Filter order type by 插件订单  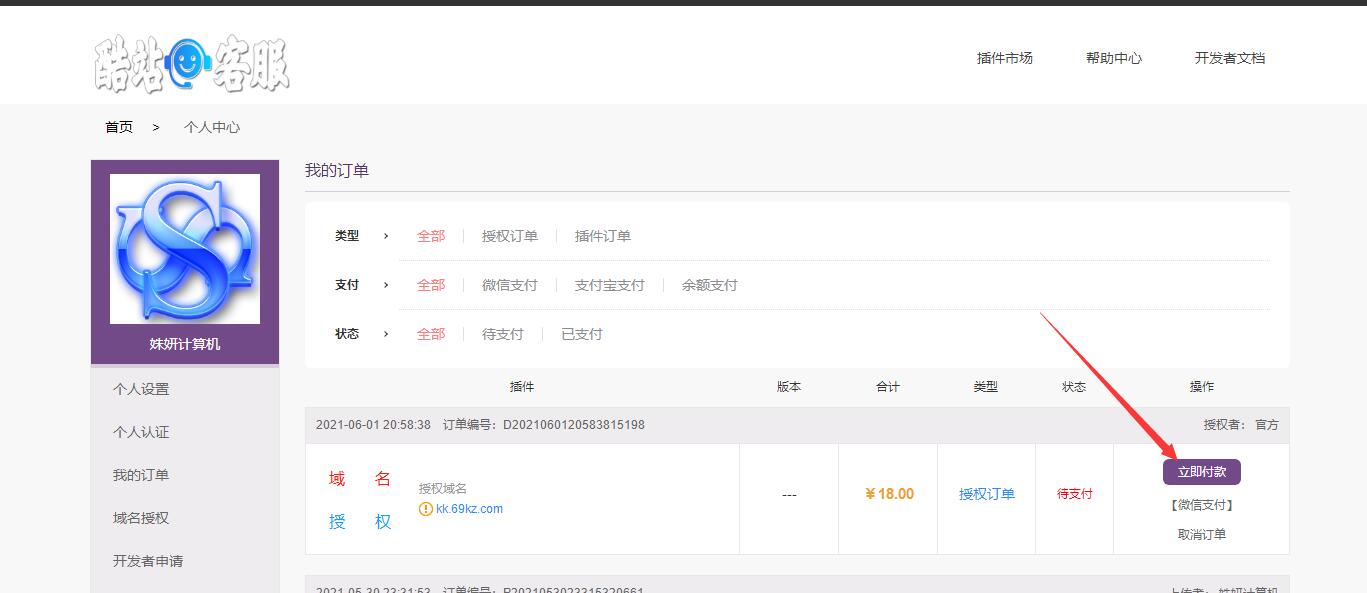point(602,236)
